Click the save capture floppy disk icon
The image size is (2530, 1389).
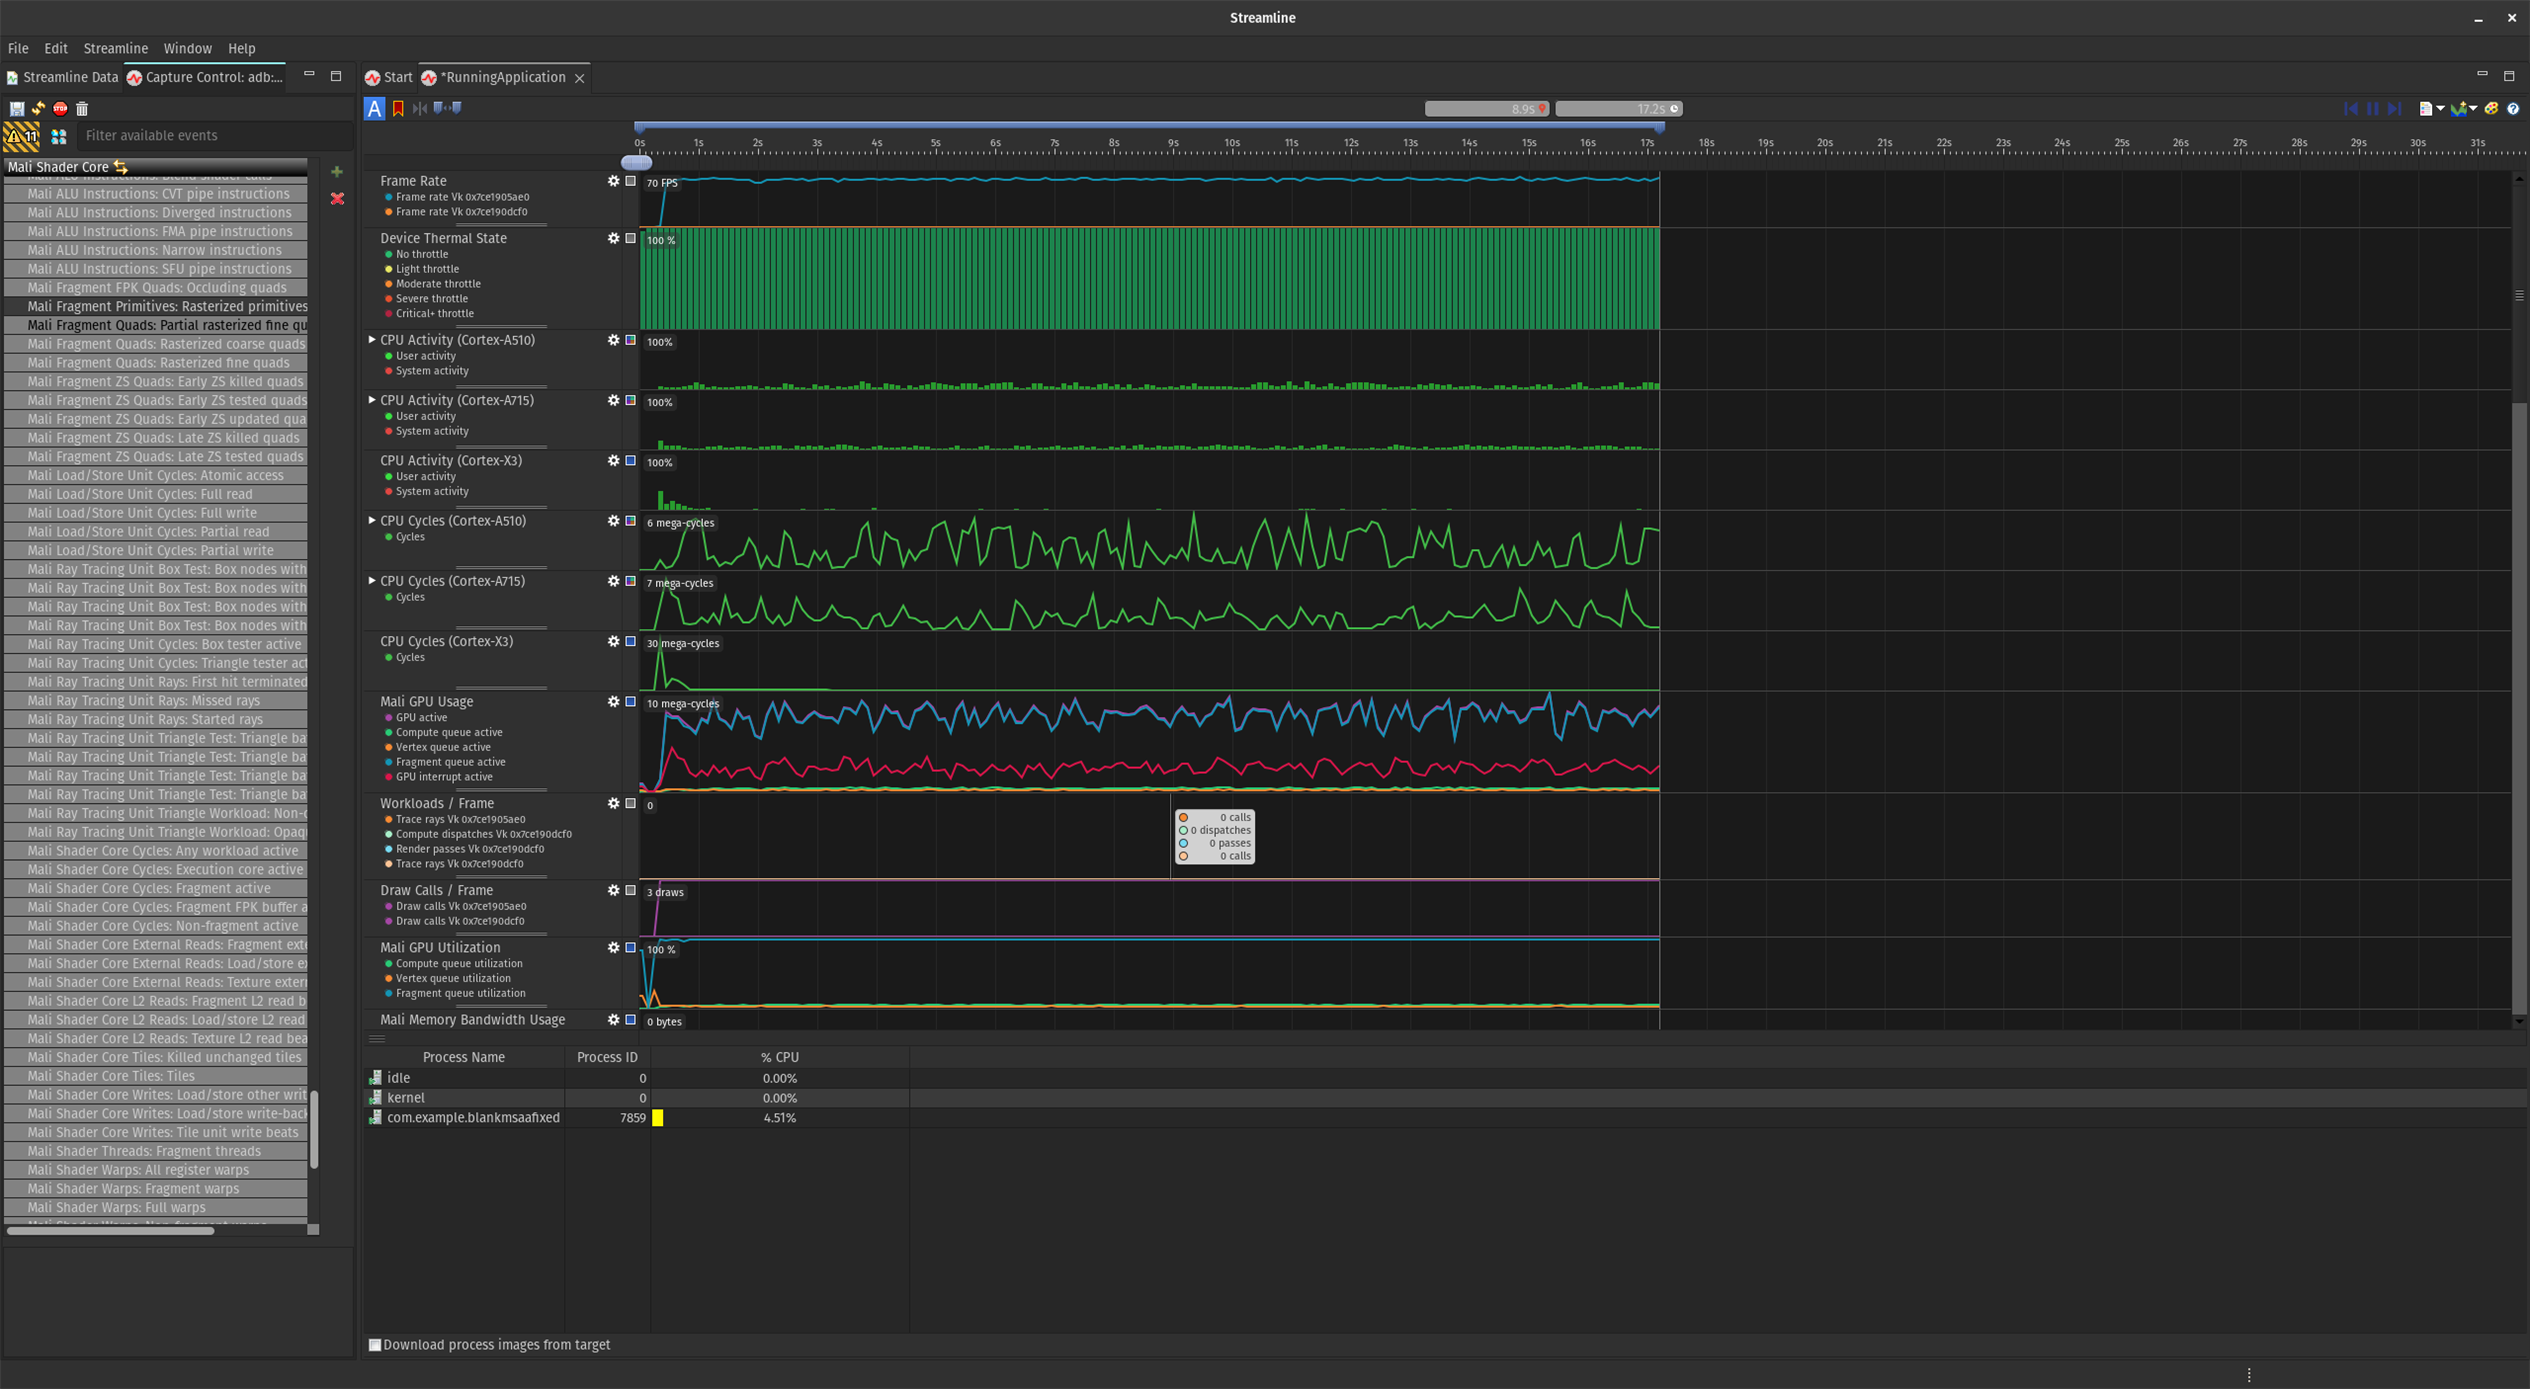17,108
